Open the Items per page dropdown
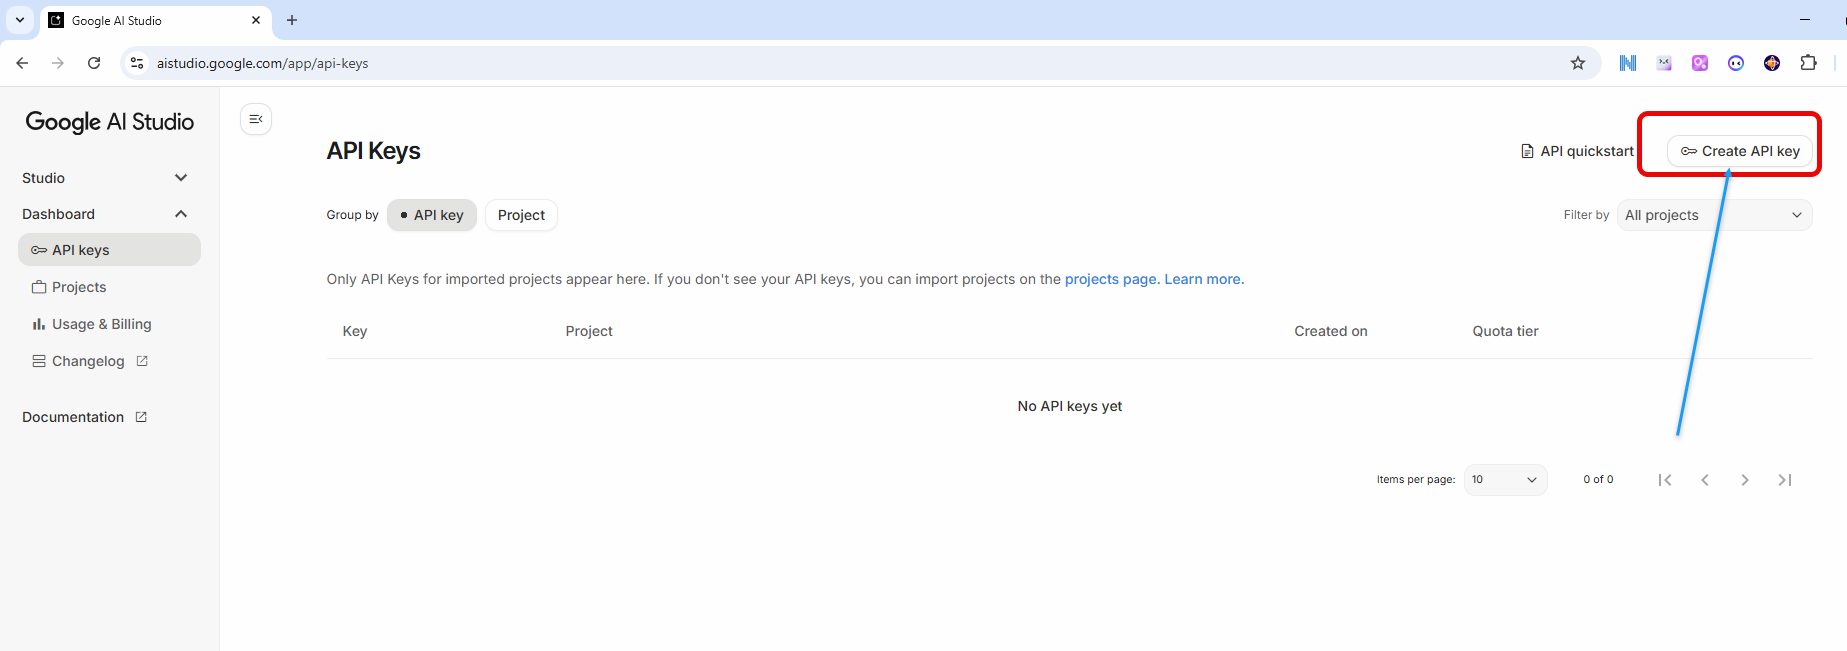1847x651 pixels. [1504, 480]
